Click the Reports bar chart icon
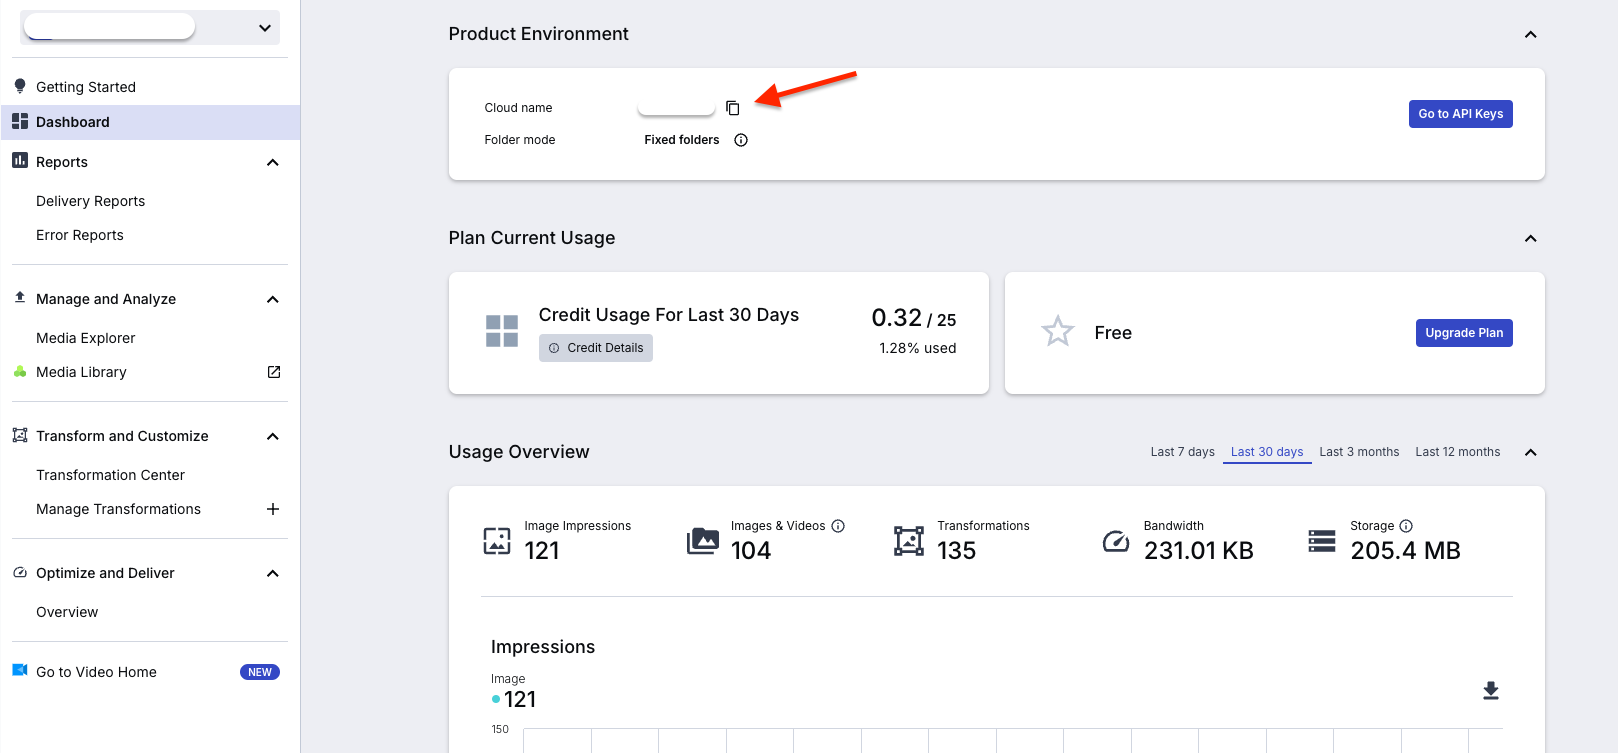The image size is (1618, 753). click(20, 160)
